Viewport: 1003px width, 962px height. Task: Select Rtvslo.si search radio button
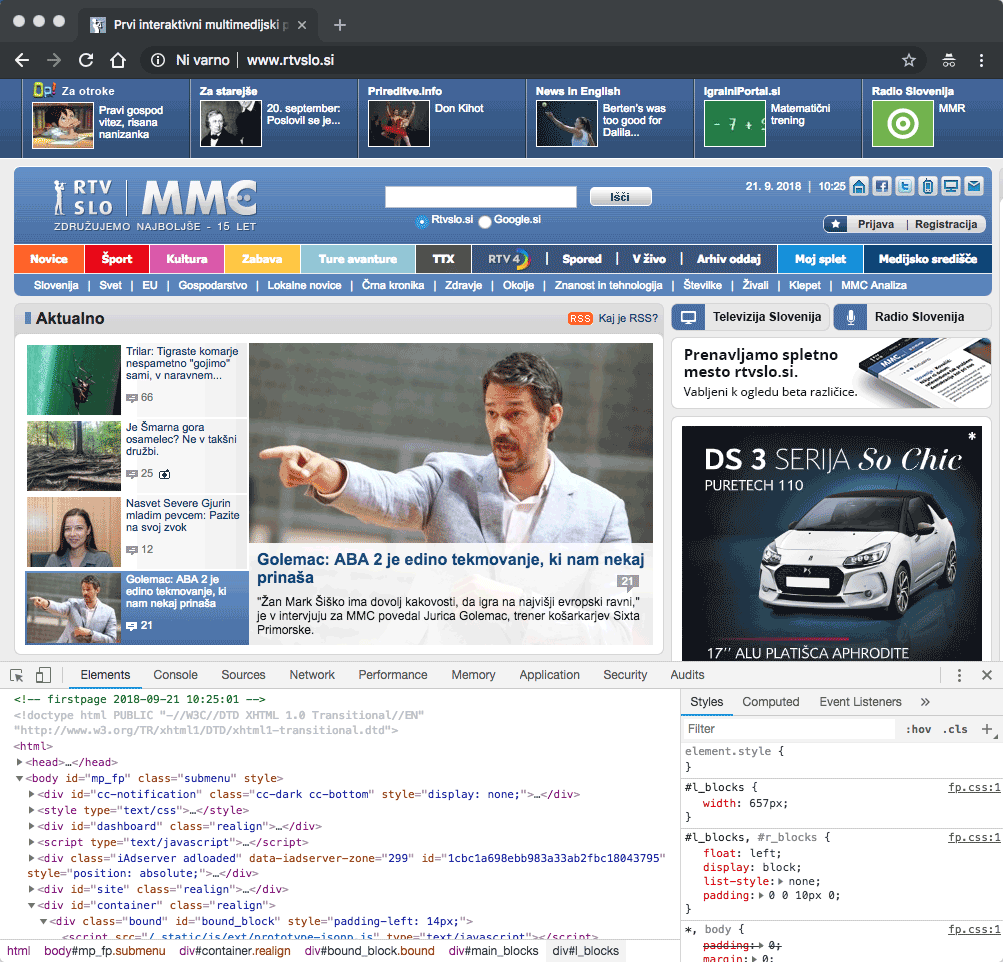422,221
